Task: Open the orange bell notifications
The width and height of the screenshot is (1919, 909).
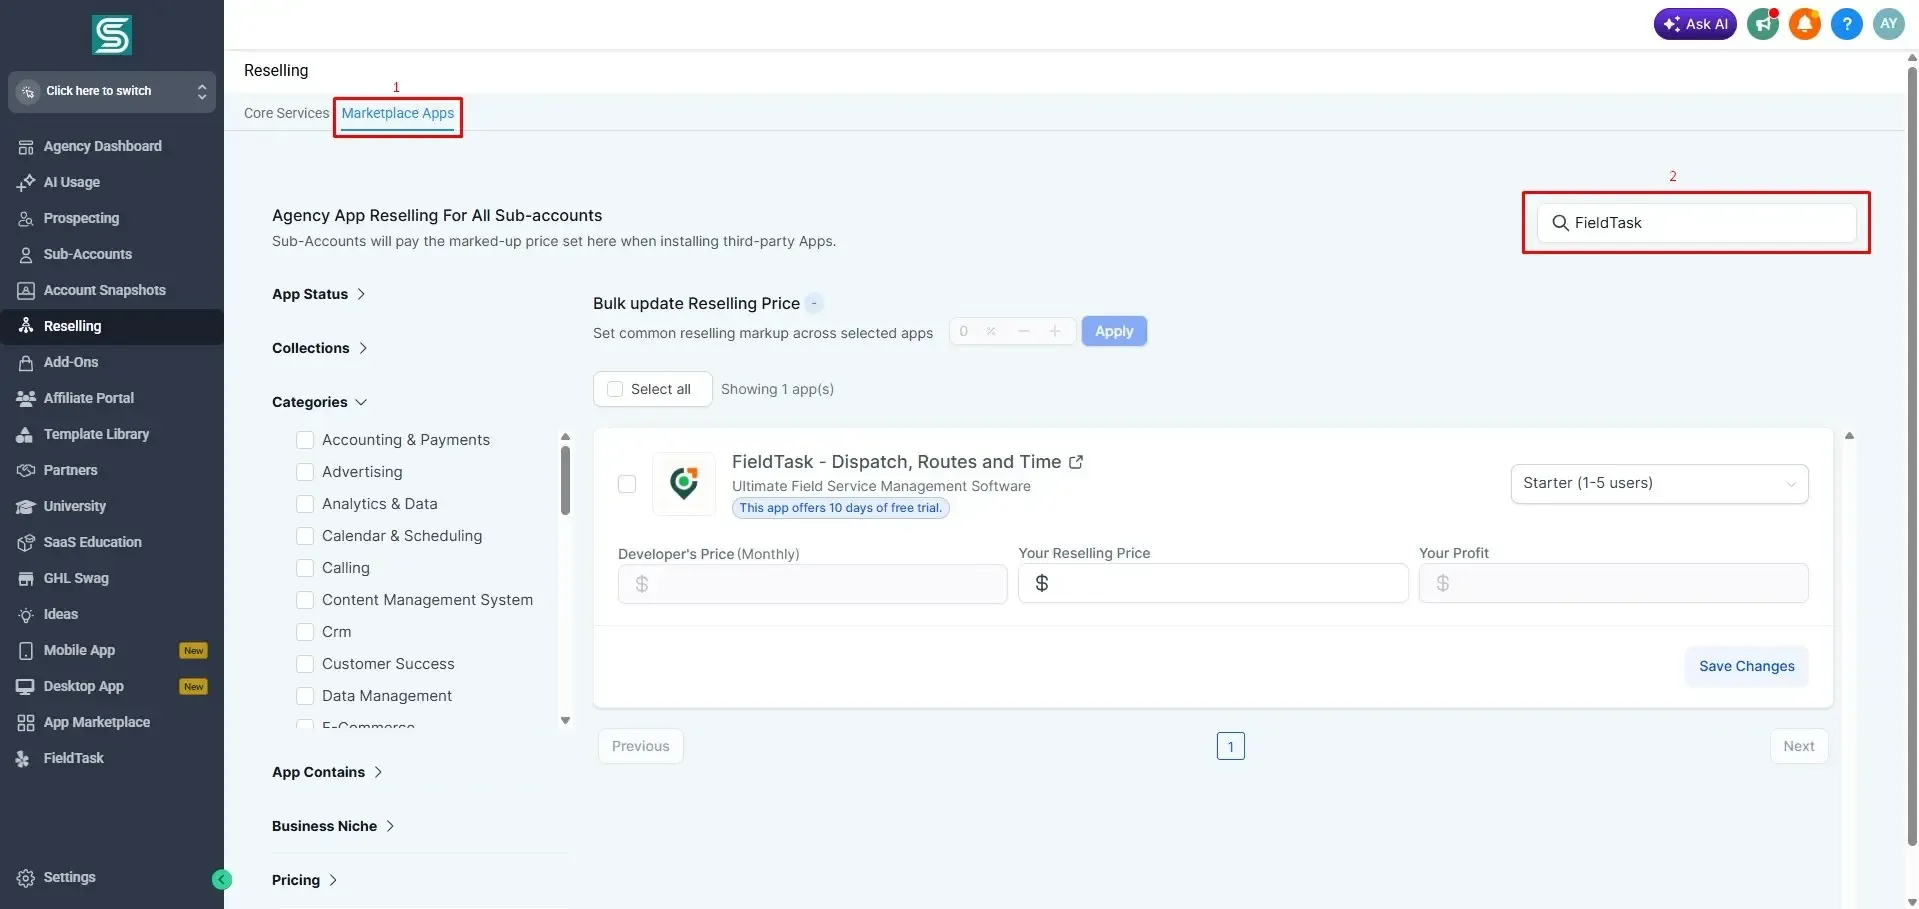Action: (x=1805, y=24)
